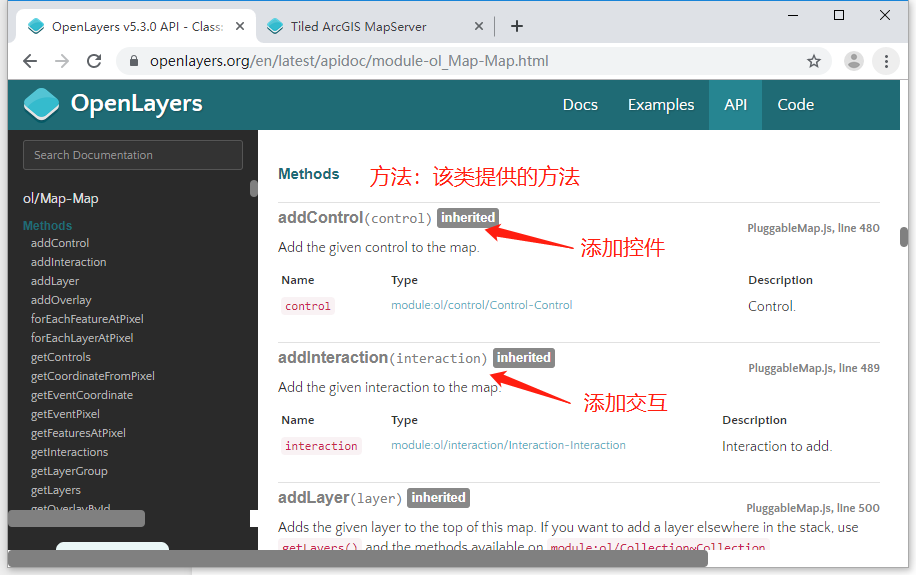The width and height of the screenshot is (916, 575).
Task: Bookmark this page with star icon
Action: (814, 61)
